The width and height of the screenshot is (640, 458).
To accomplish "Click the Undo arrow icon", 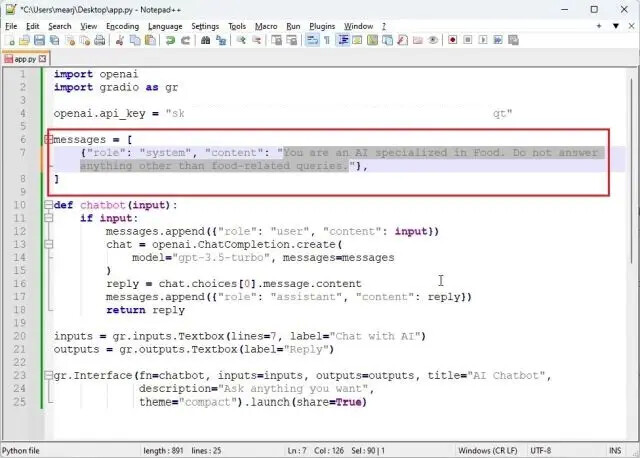I will coord(170,40).
